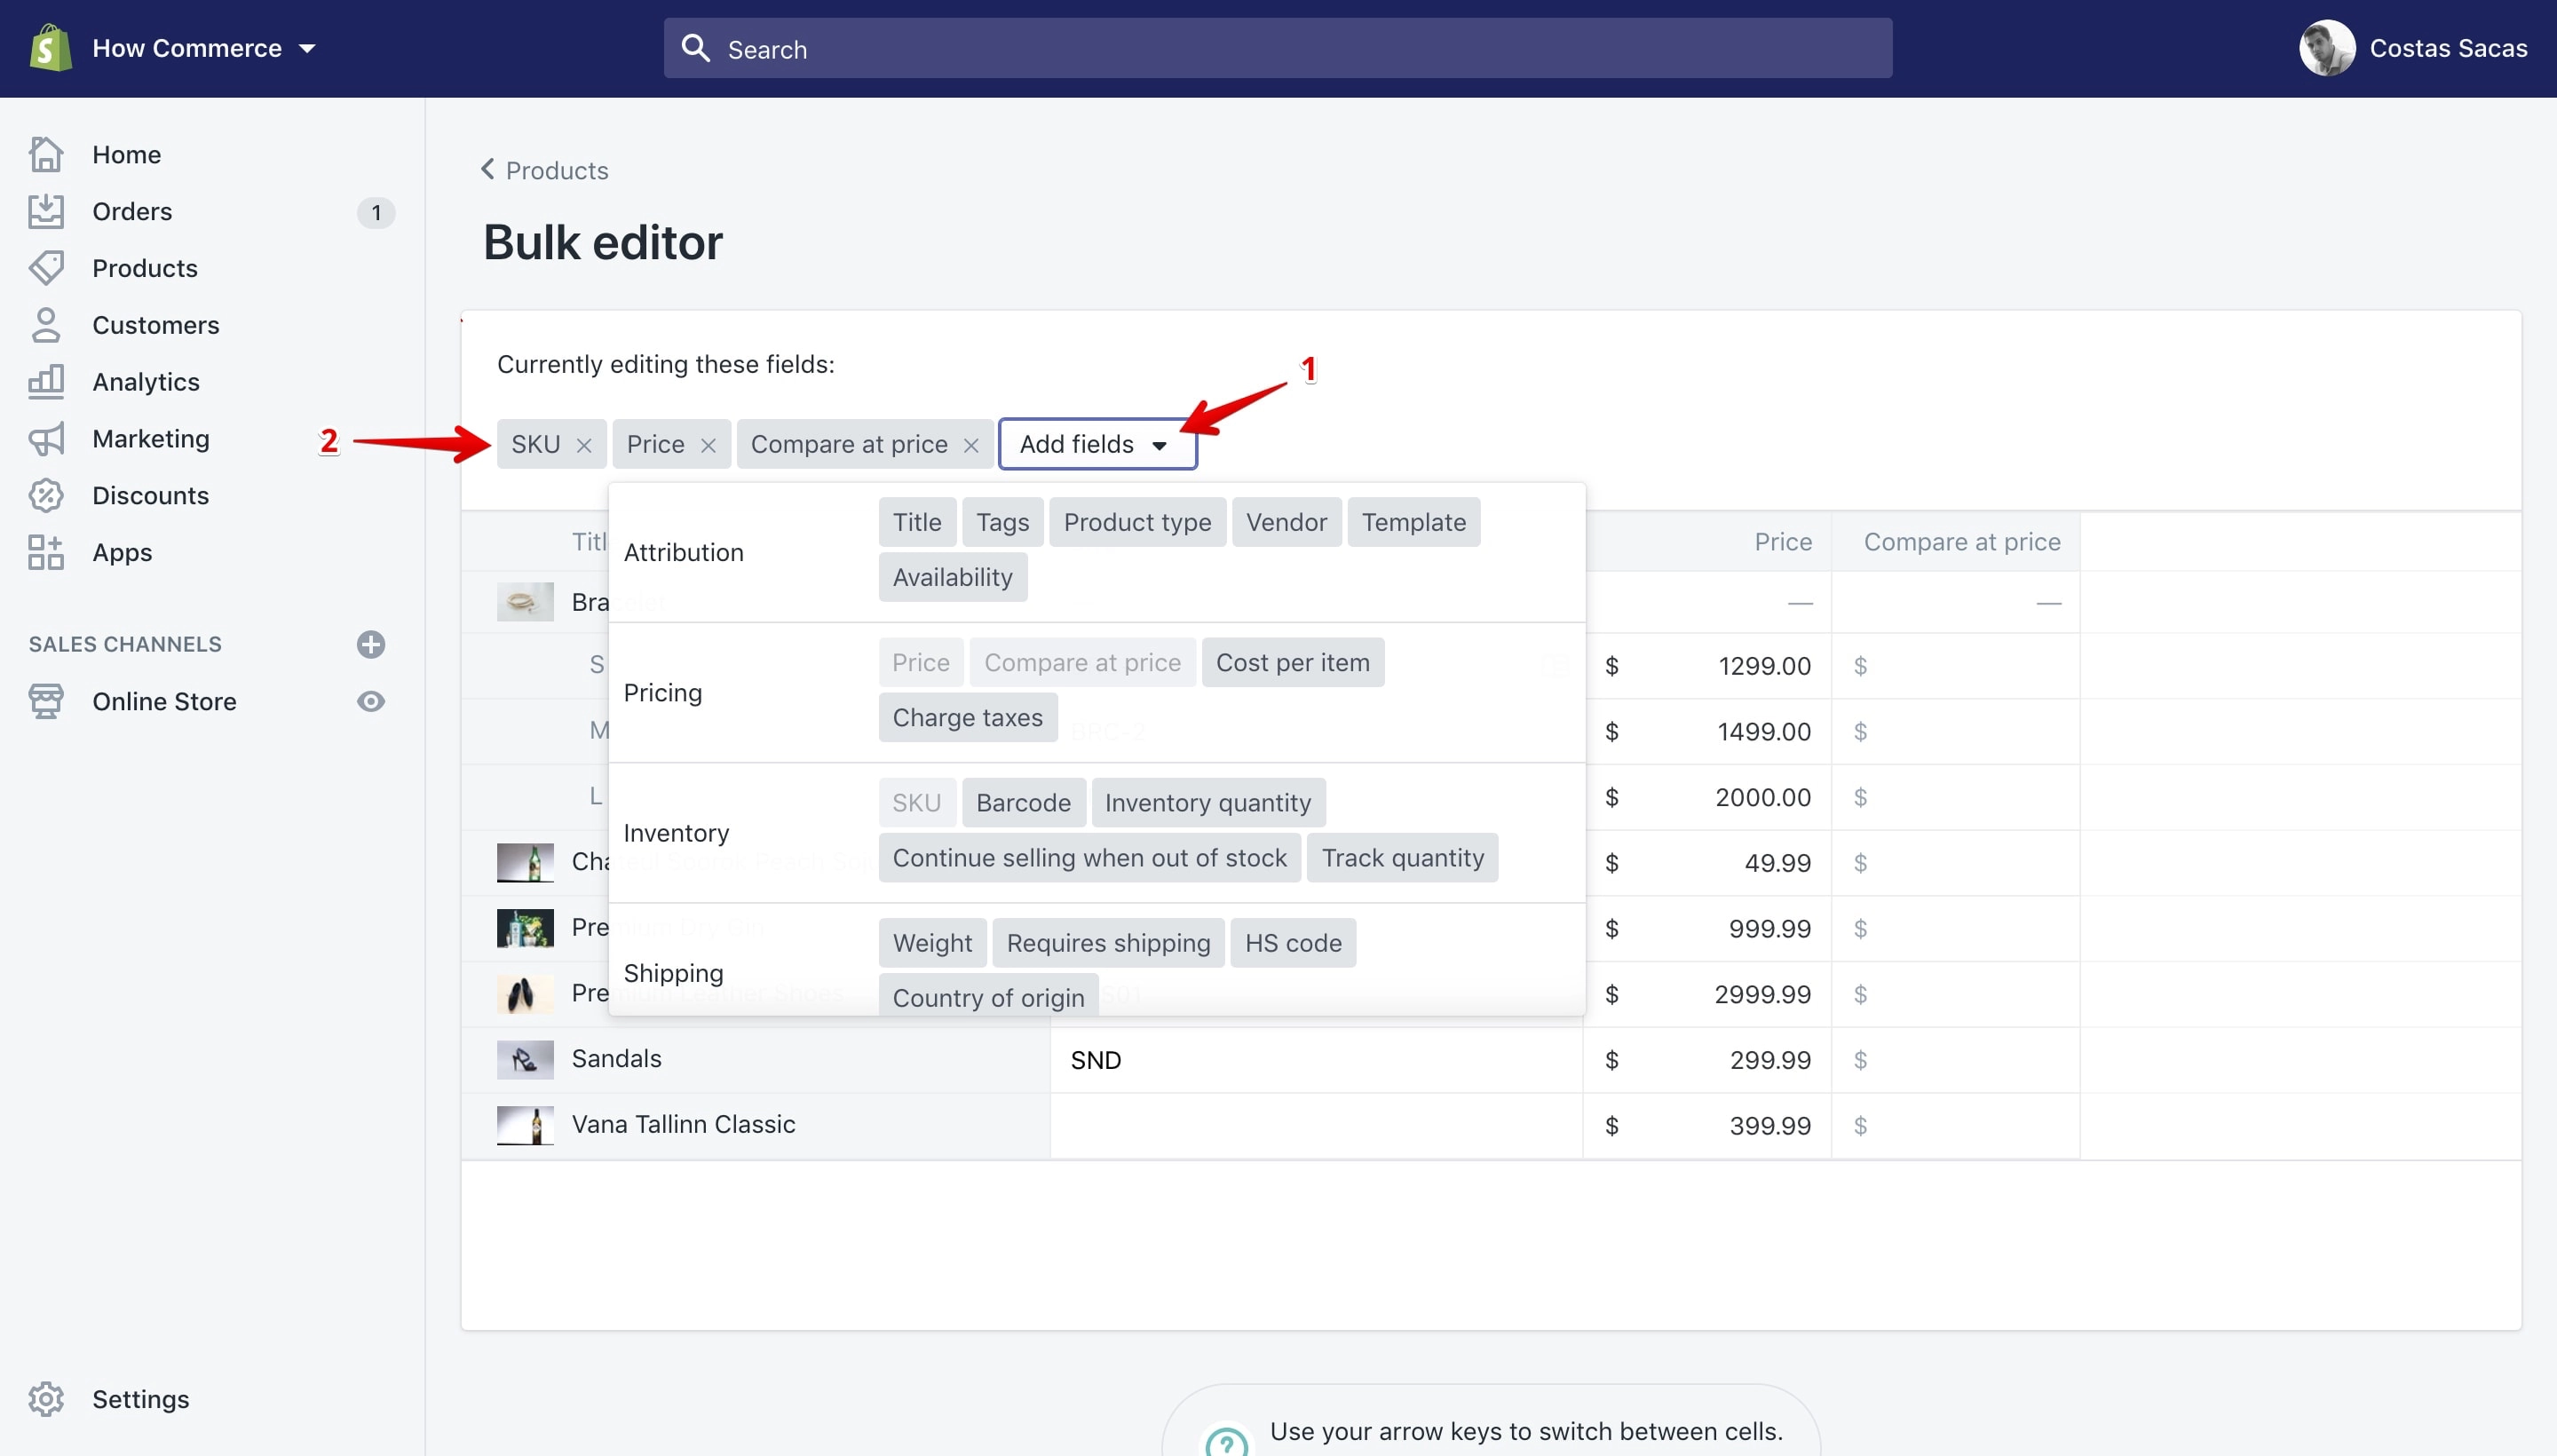2557x1456 pixels.
Task: Add the Template field
Action: [1413, 522]
